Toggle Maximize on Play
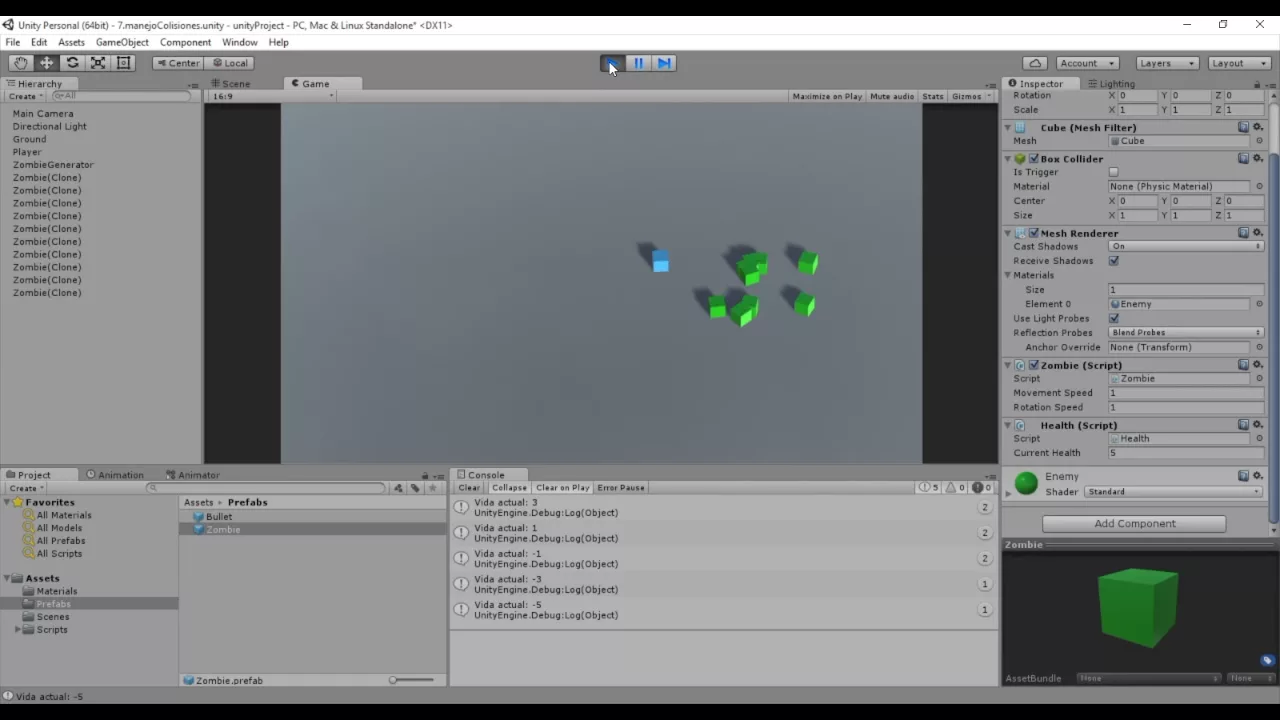1280x720 pixels. (x=827, y=96)
